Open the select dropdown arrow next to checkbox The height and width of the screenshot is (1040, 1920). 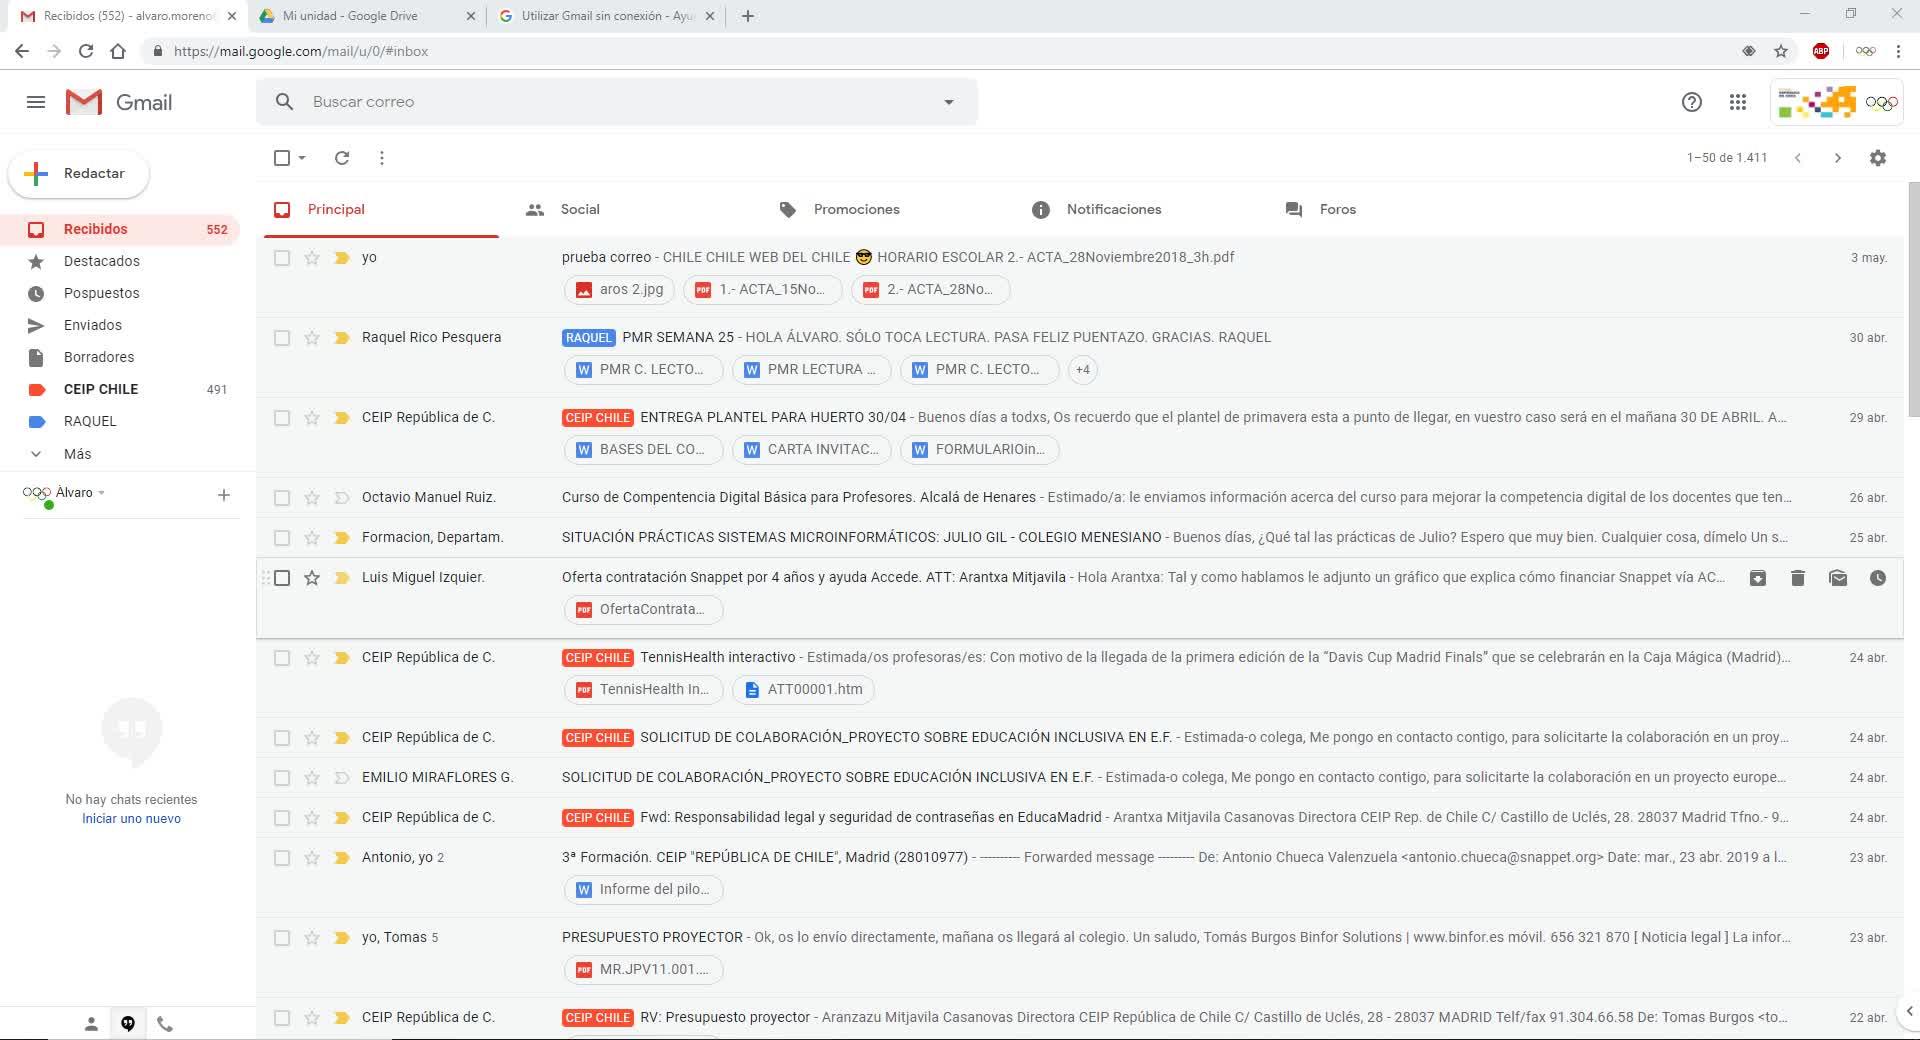tap(302, 158)
